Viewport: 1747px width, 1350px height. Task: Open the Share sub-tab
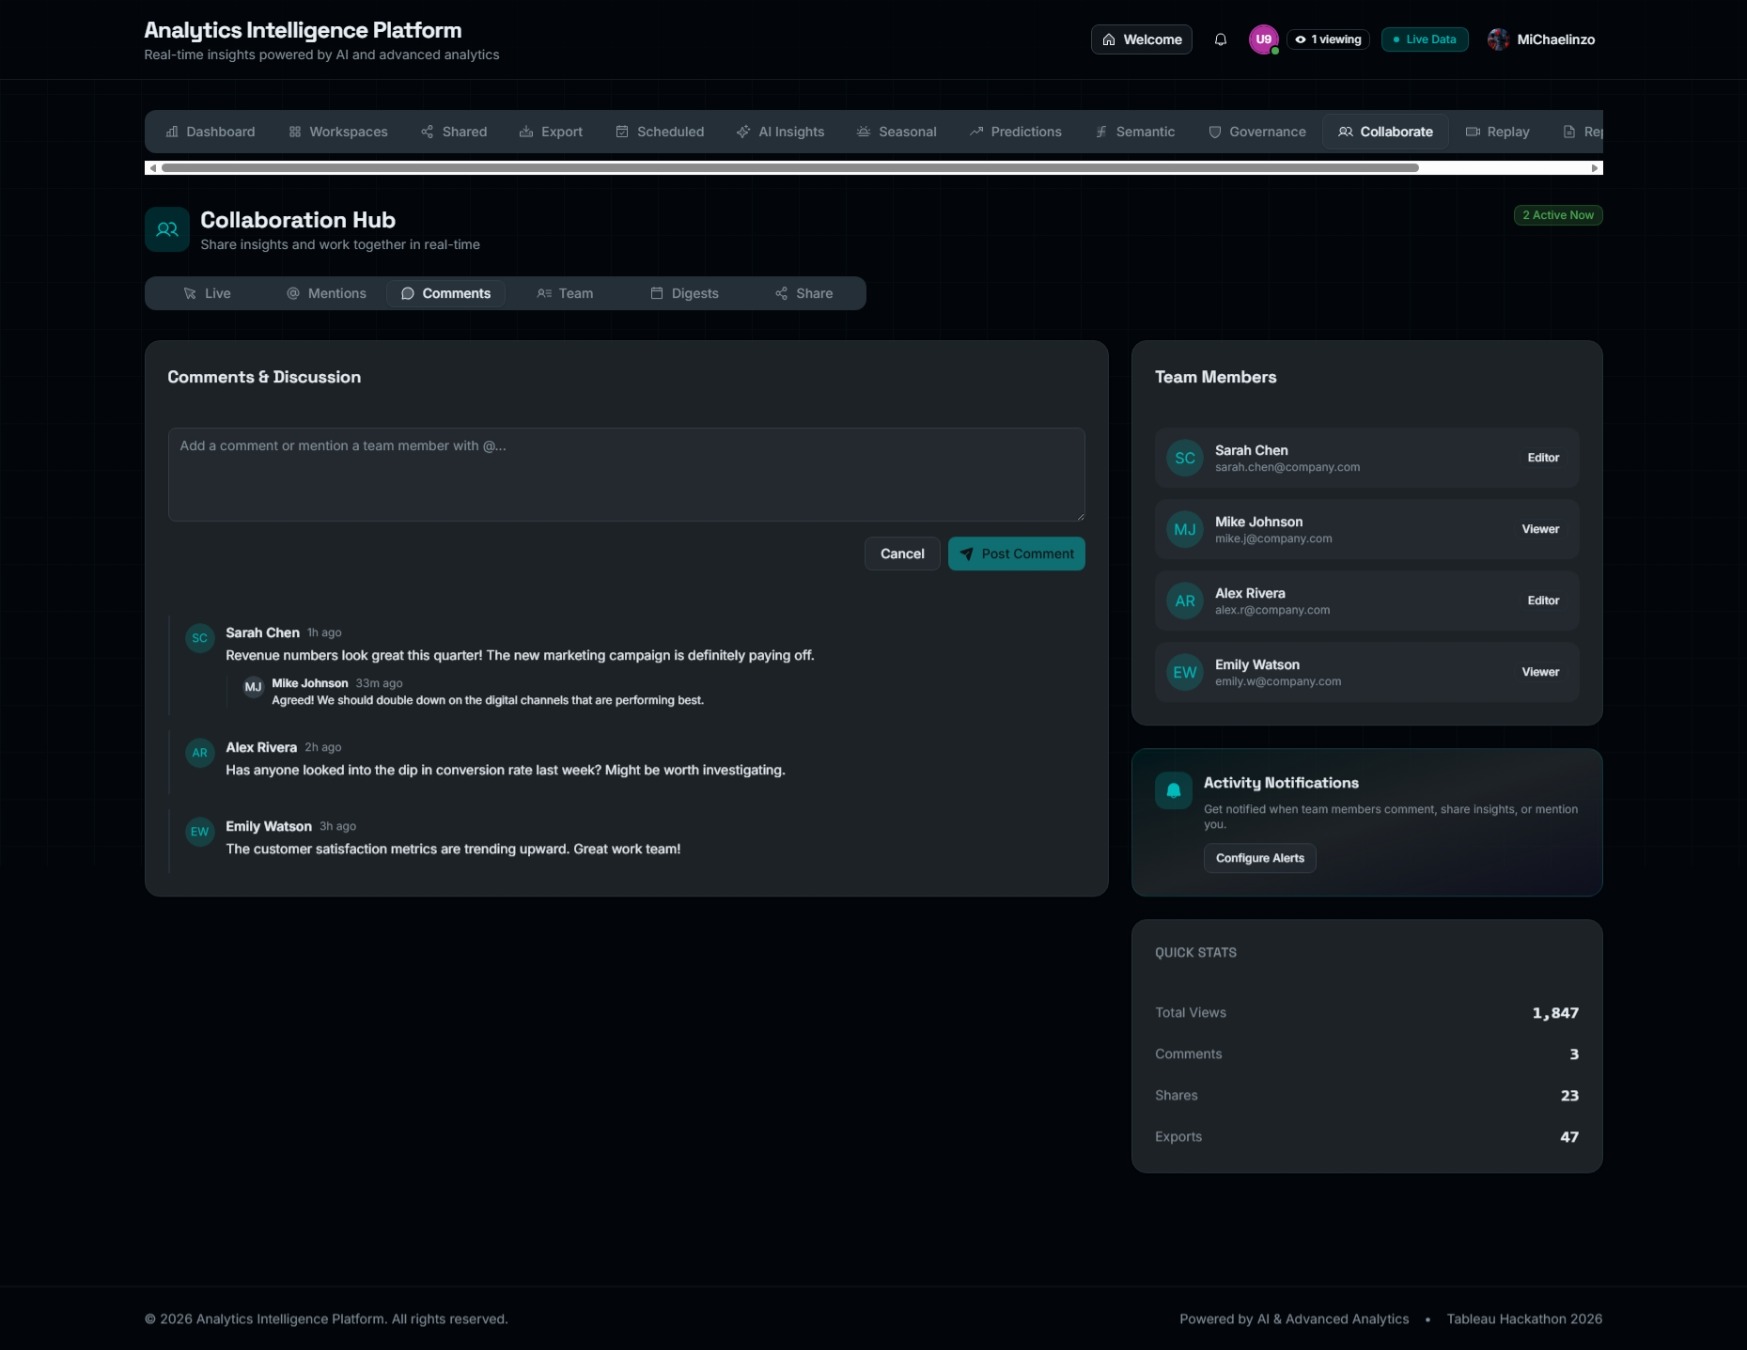tap(804, 294)
